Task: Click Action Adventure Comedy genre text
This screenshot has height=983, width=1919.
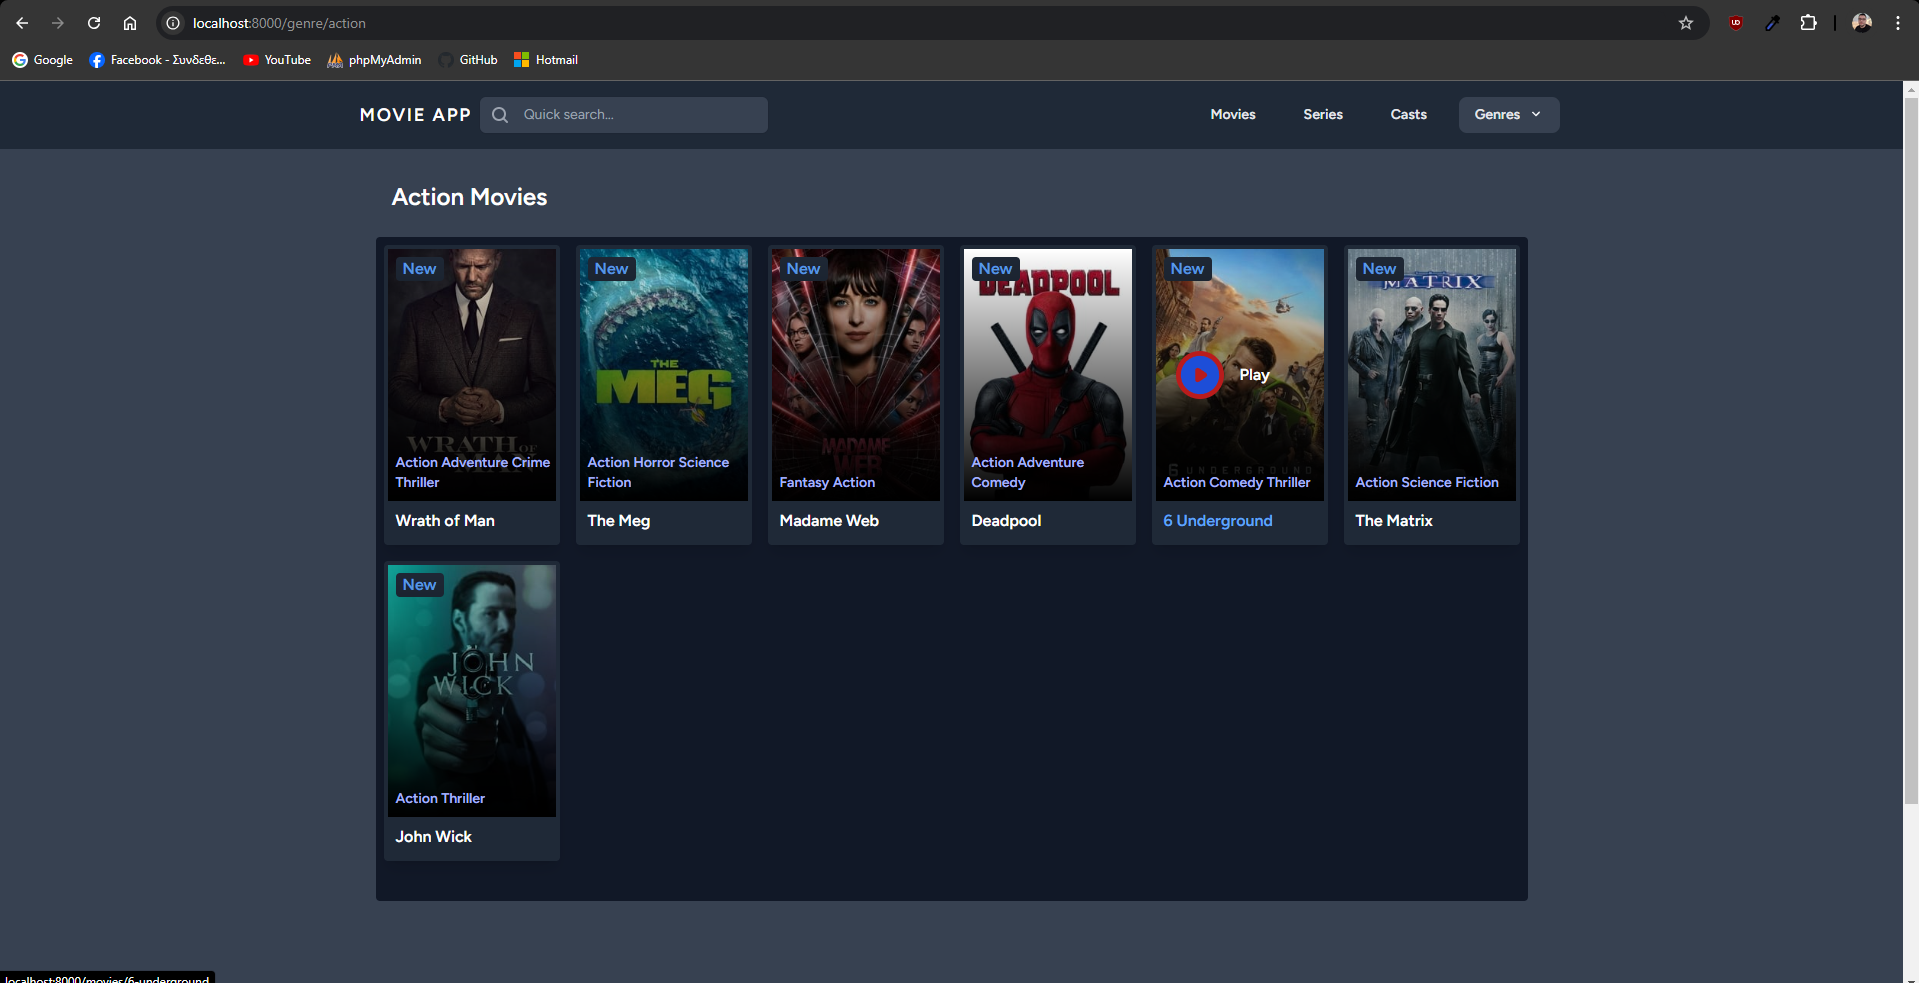Action: coord(1027,472)
